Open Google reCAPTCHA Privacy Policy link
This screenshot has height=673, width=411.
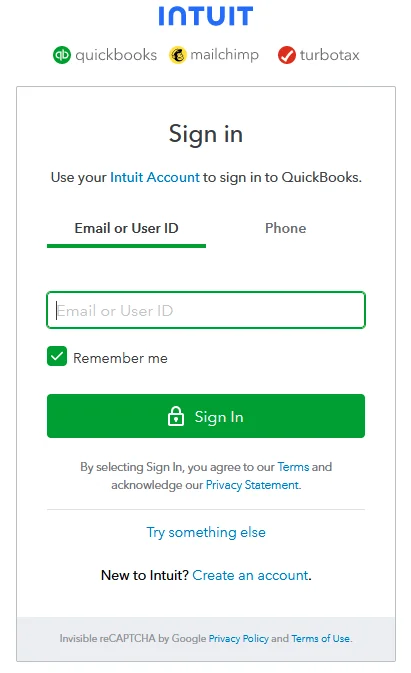coord(239,639)
